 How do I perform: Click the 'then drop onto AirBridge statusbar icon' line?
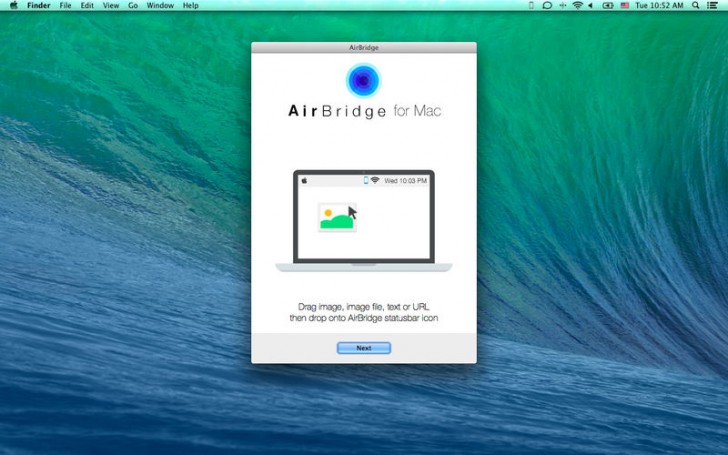[364, 318]
